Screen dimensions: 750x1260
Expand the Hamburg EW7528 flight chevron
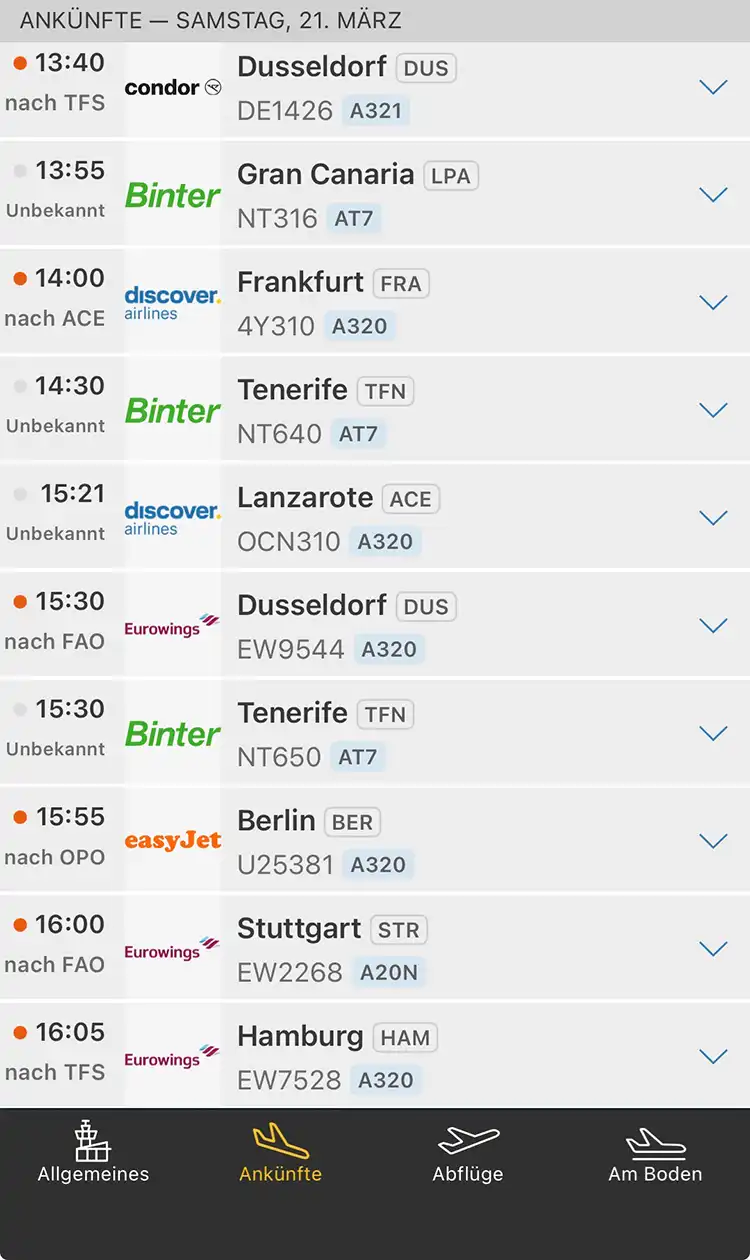[x=713, y=1056]
